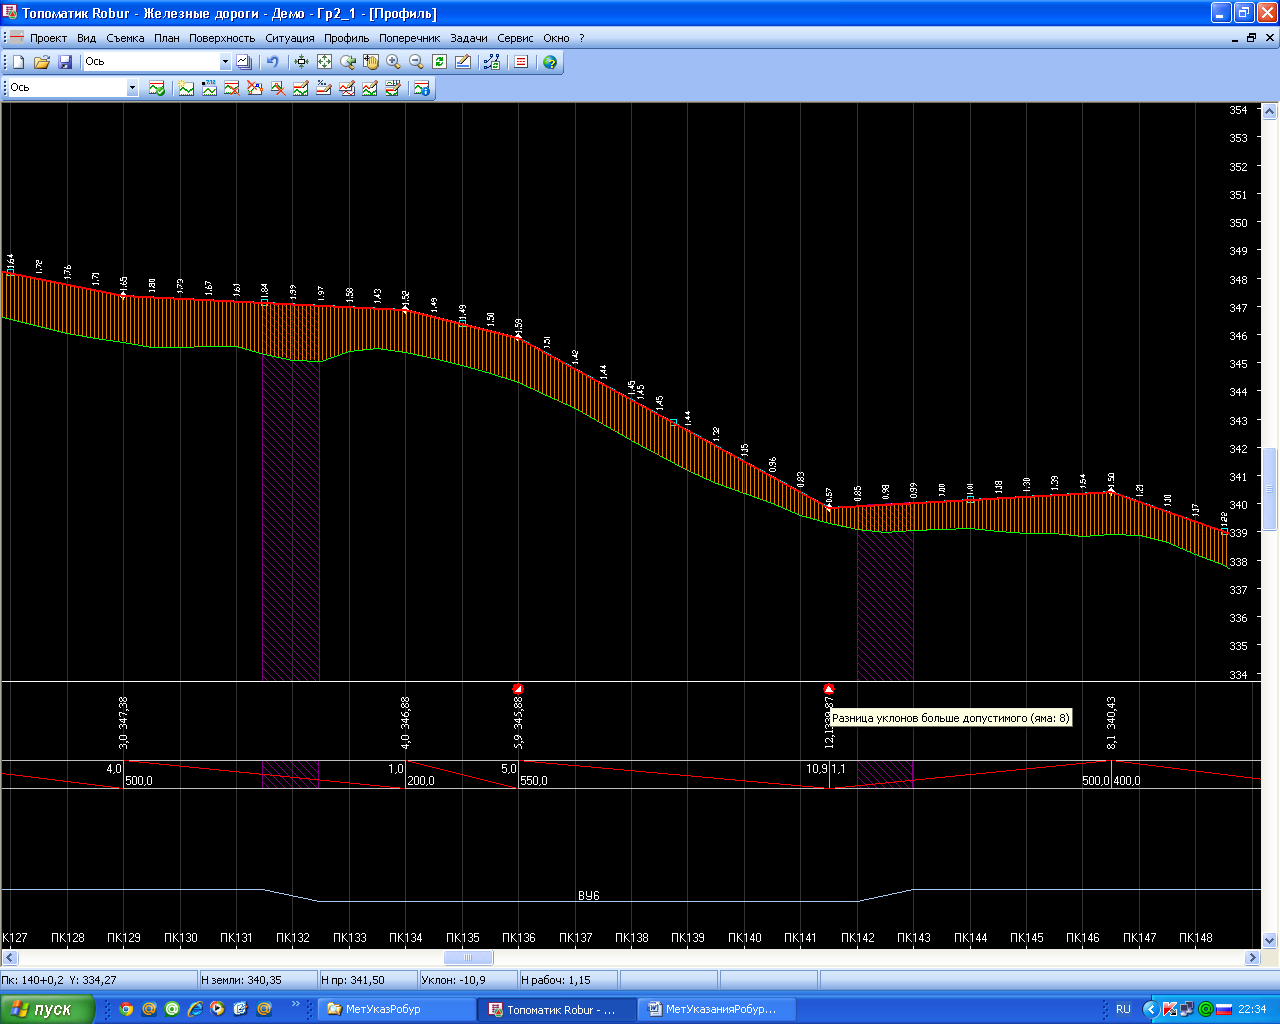Viewport: 1280px width, 1024px height.
Task: Click the profile windows icon beside the top Ось combo
Action: pos(244,62)
